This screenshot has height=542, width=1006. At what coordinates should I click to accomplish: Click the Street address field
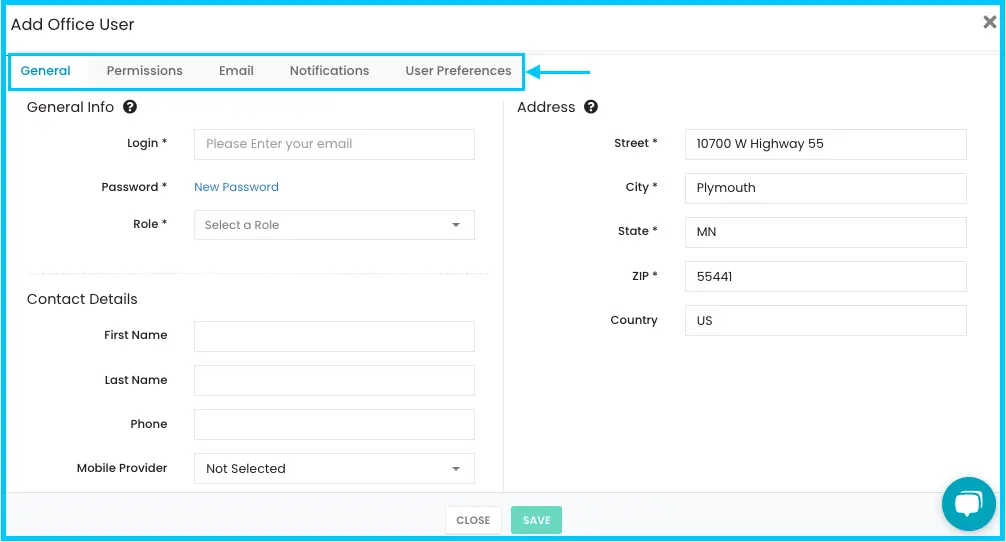coord(826,144)
